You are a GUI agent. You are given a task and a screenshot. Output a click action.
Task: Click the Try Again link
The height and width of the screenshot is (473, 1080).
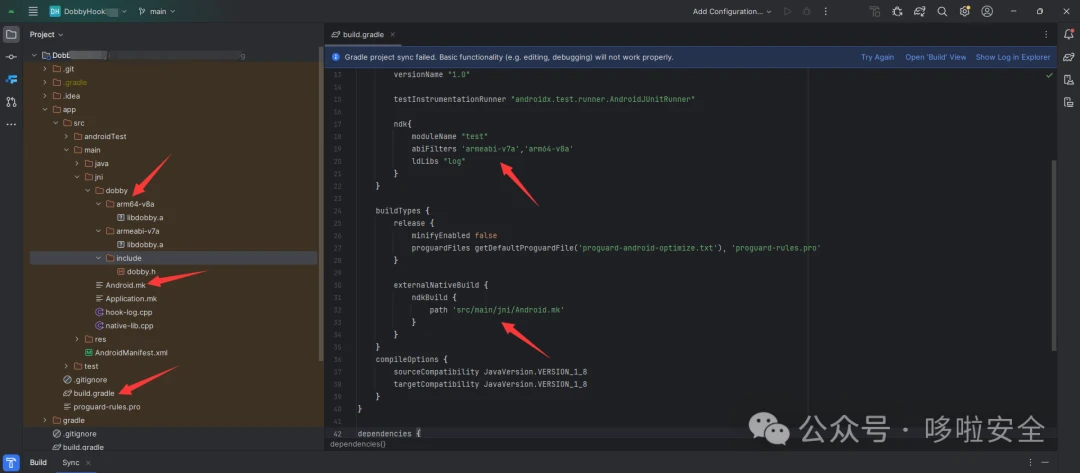click(x=878, y=57)
